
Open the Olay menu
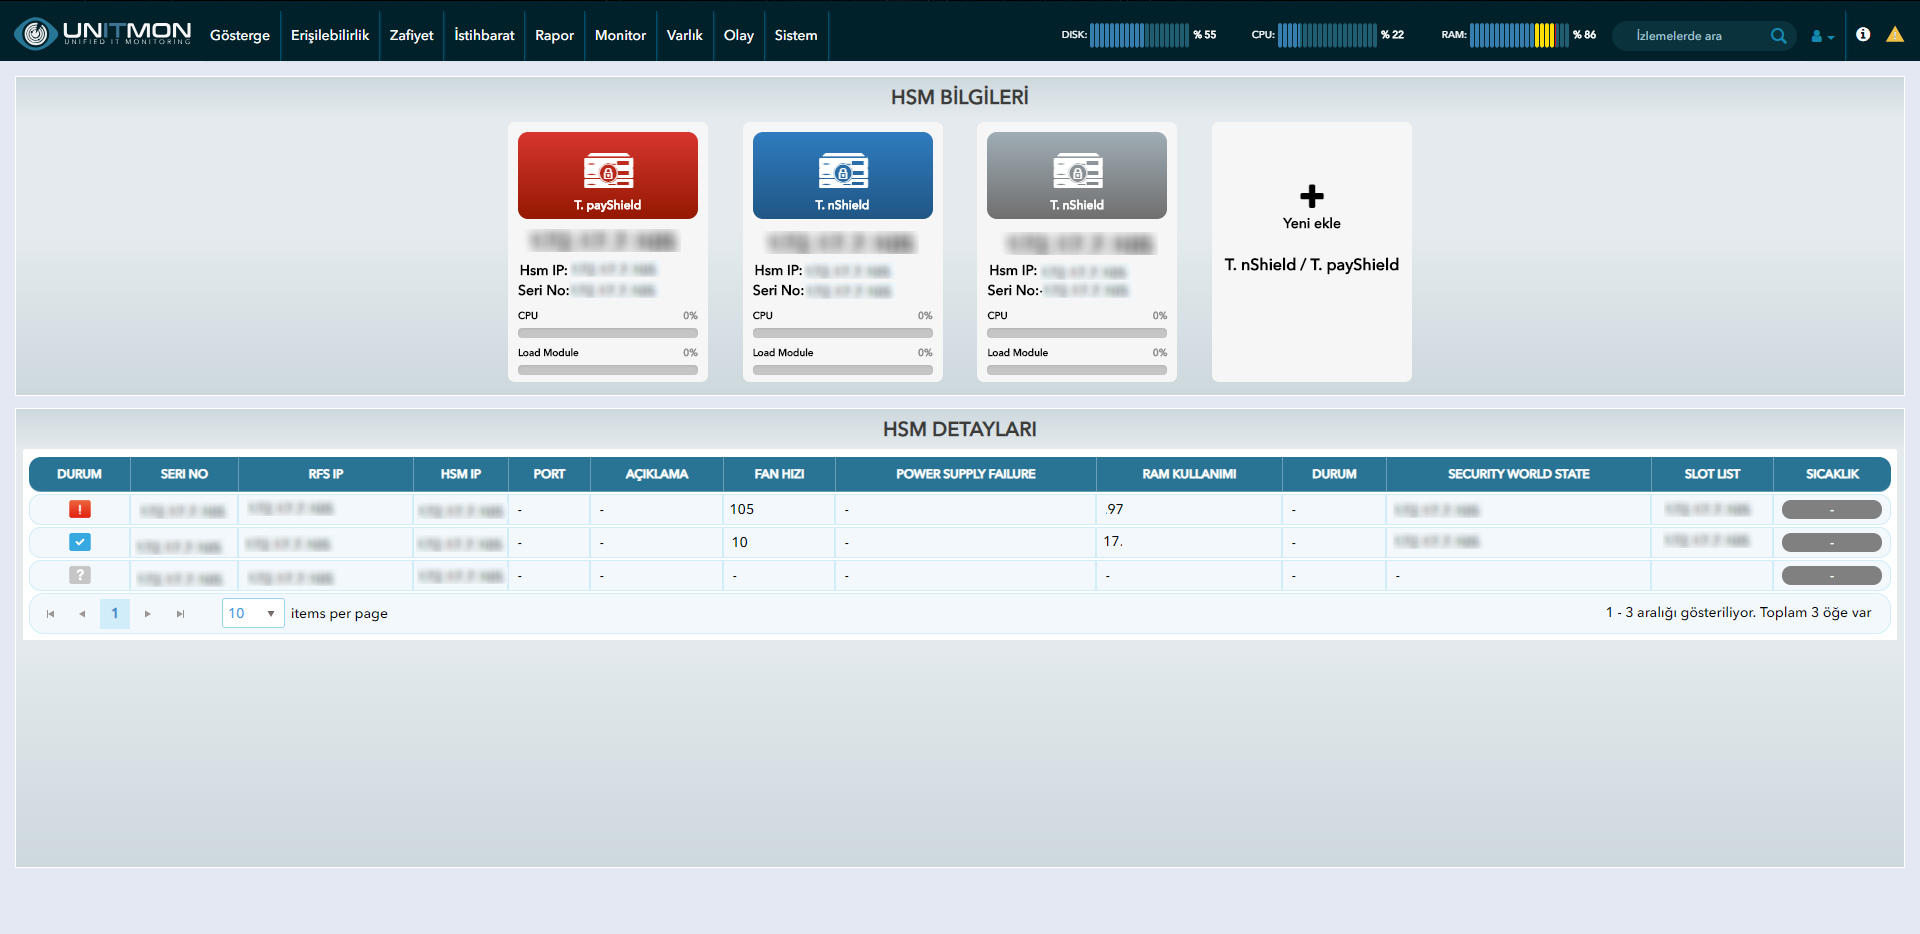tap(739, 35)
